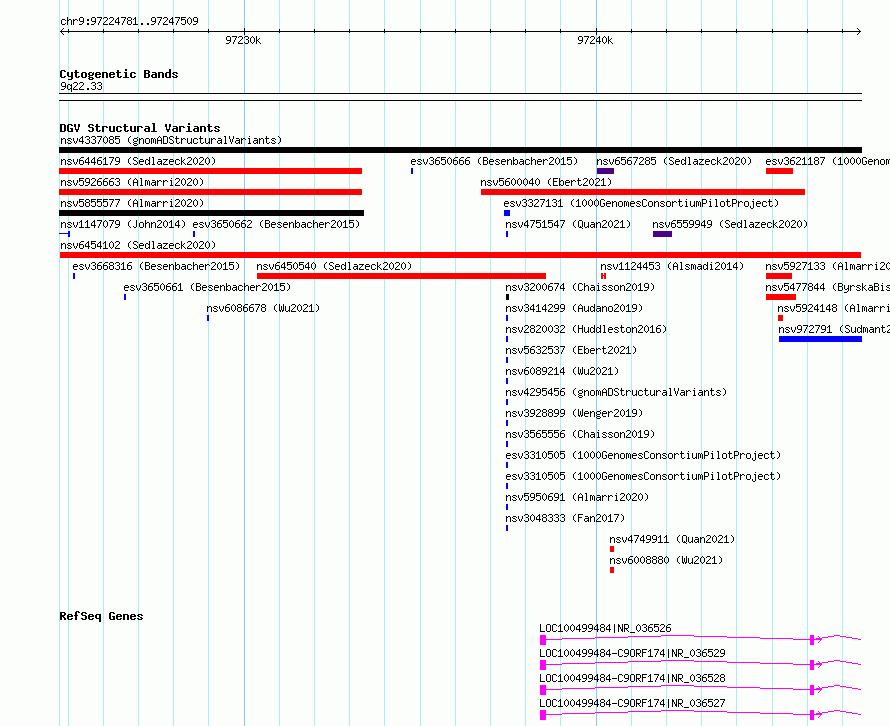Select nsv3048333 (Fan2017) label
This screenshot has height=726, width=890.
coord(565,518)
